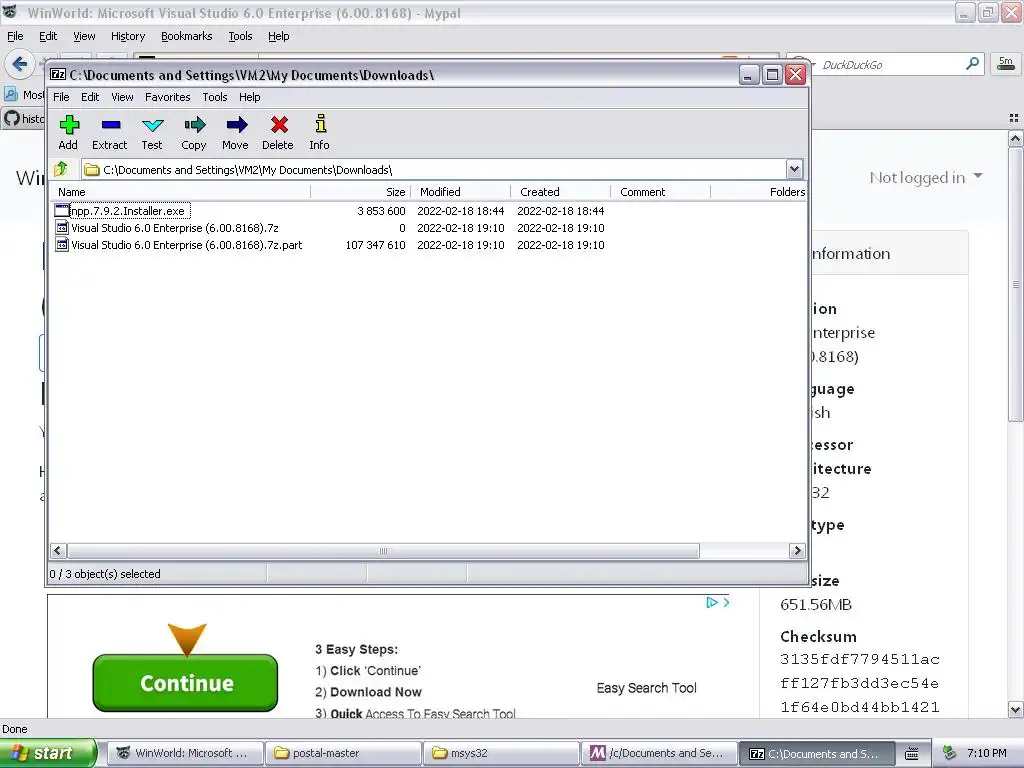Click inside the 7-Zip address path field

433,170
